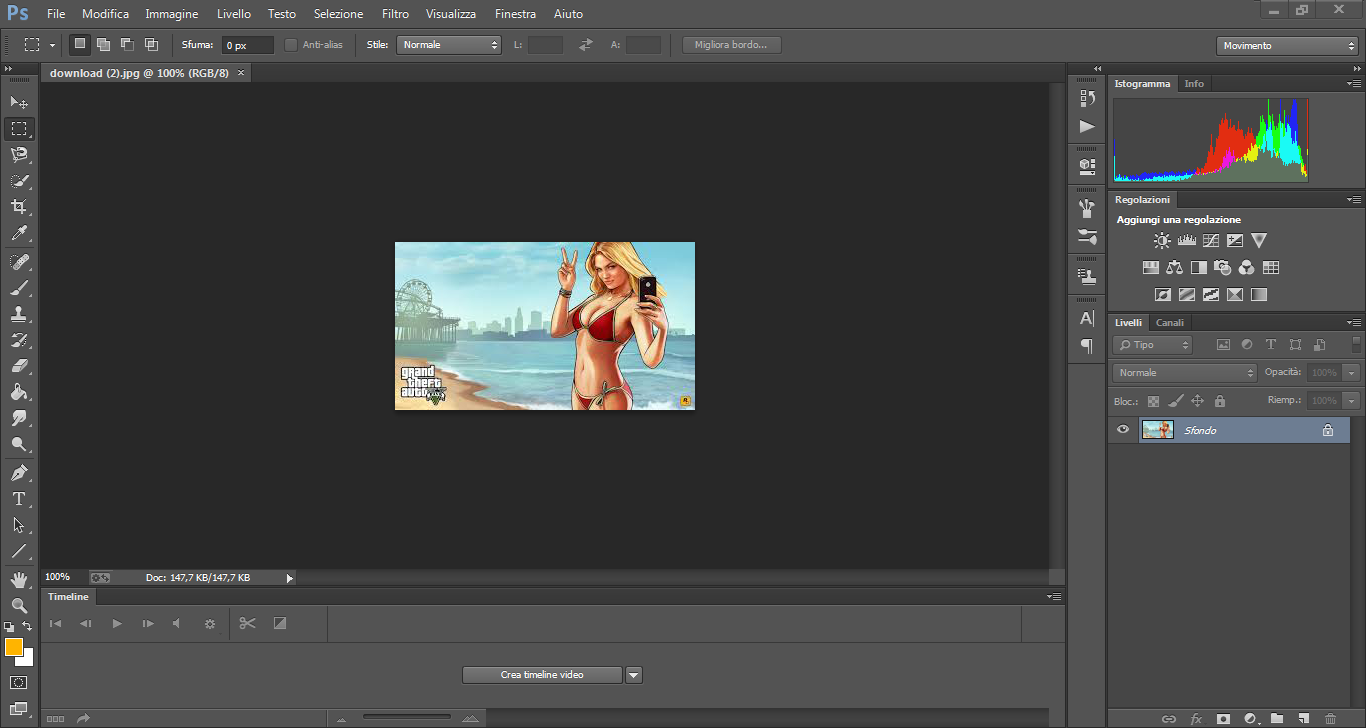Toggle the pixel layer filter
This screenshot has width=1366, height=728.
(x=1223, y=345)
